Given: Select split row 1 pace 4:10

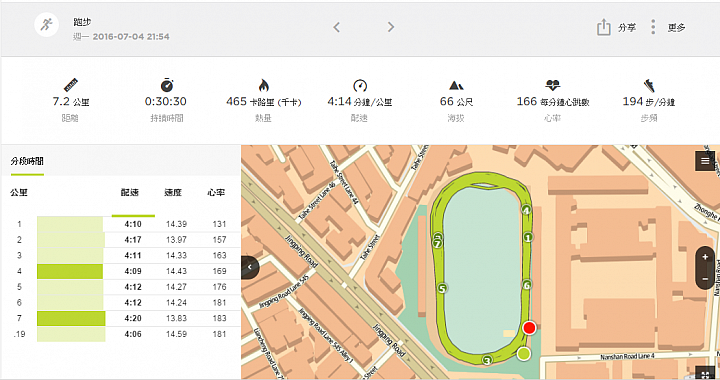Looking at the screenshot, I should pos(133,224).
